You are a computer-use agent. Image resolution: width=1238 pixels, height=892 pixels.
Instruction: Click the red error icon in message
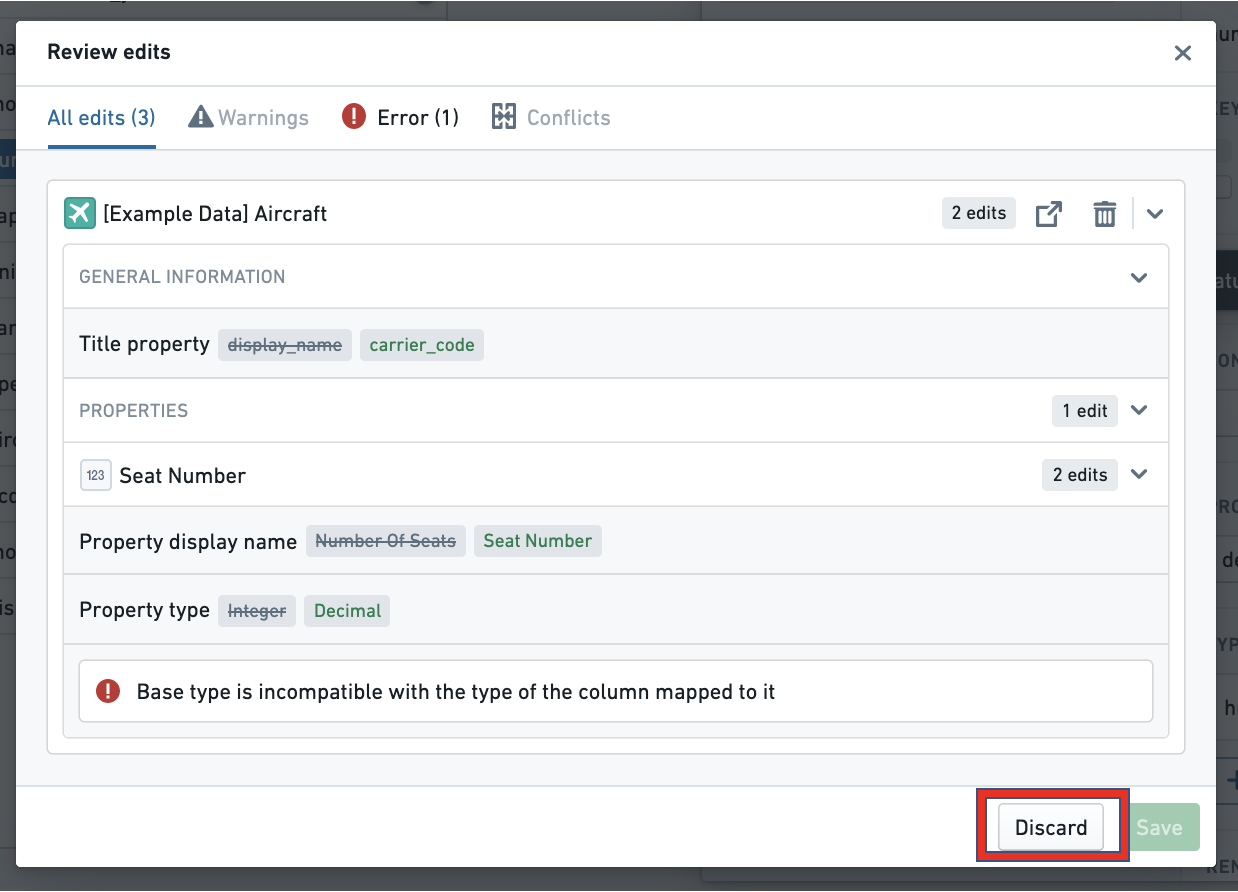coord(108,691)
